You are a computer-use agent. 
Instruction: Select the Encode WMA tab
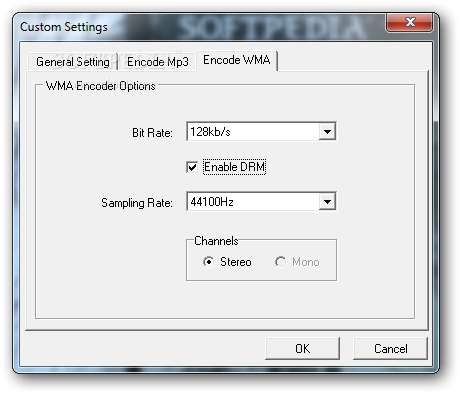point(237,60)
